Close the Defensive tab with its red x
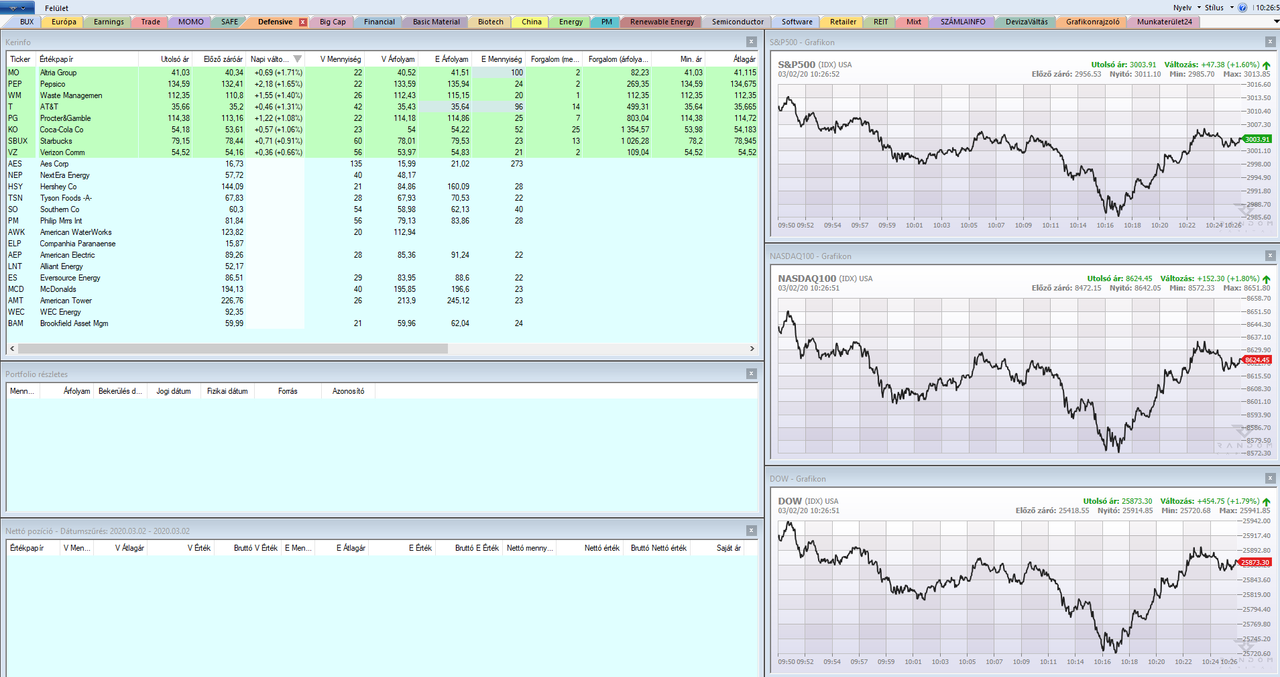The height and width of the screenshot is (677, 1280). click(302, 21)
